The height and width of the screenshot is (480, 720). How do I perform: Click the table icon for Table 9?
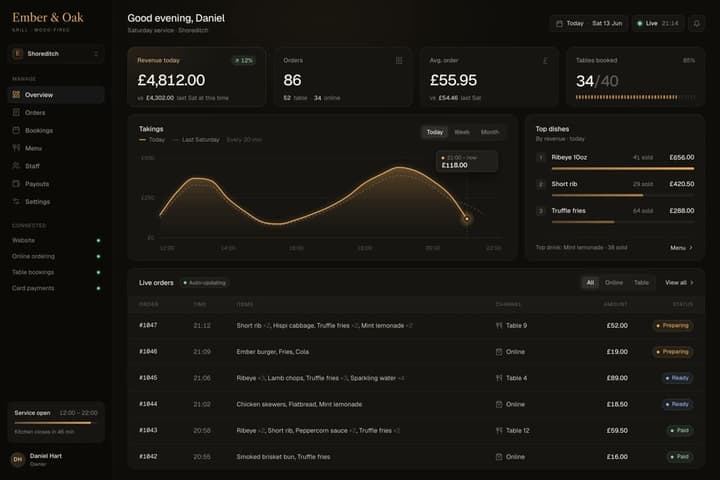coord(499,326)
